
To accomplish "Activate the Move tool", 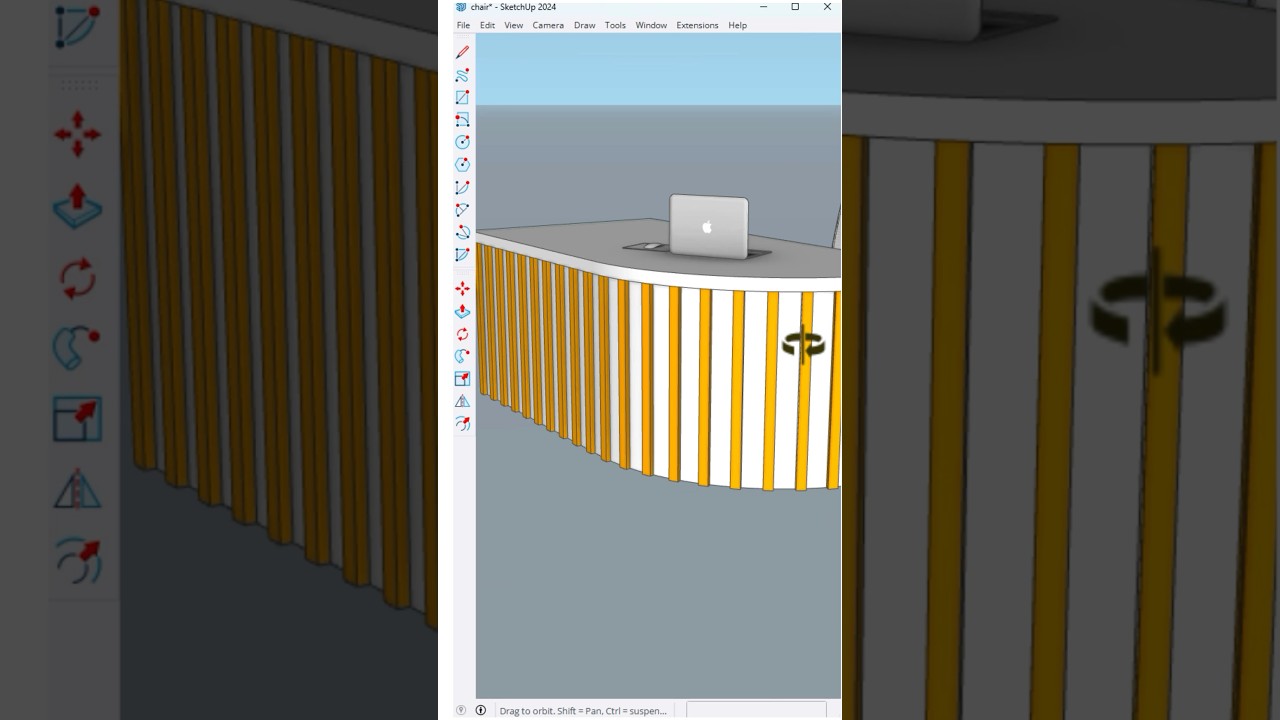I will [x=462, y=288].
